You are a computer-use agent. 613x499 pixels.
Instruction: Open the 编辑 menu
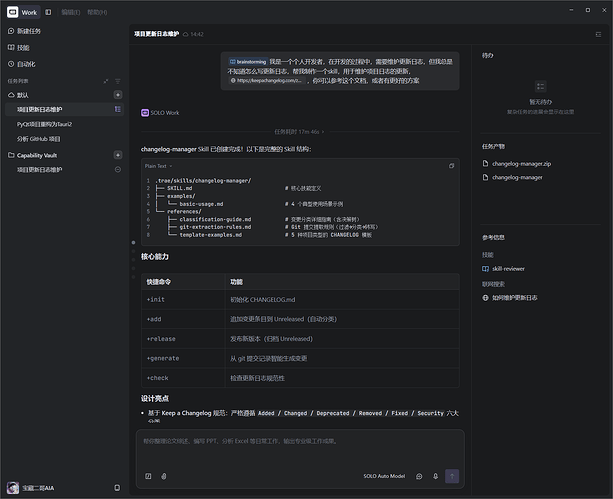click(71, 13)
